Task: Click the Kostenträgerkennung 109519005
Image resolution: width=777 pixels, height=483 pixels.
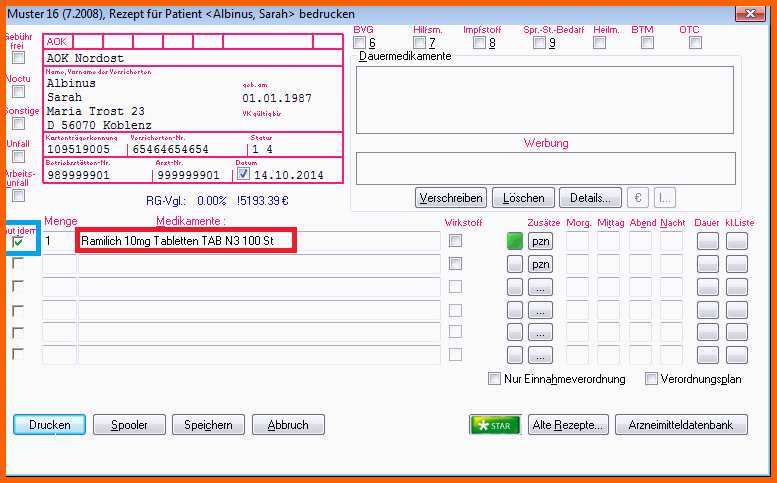Action: tap(78, 149)
